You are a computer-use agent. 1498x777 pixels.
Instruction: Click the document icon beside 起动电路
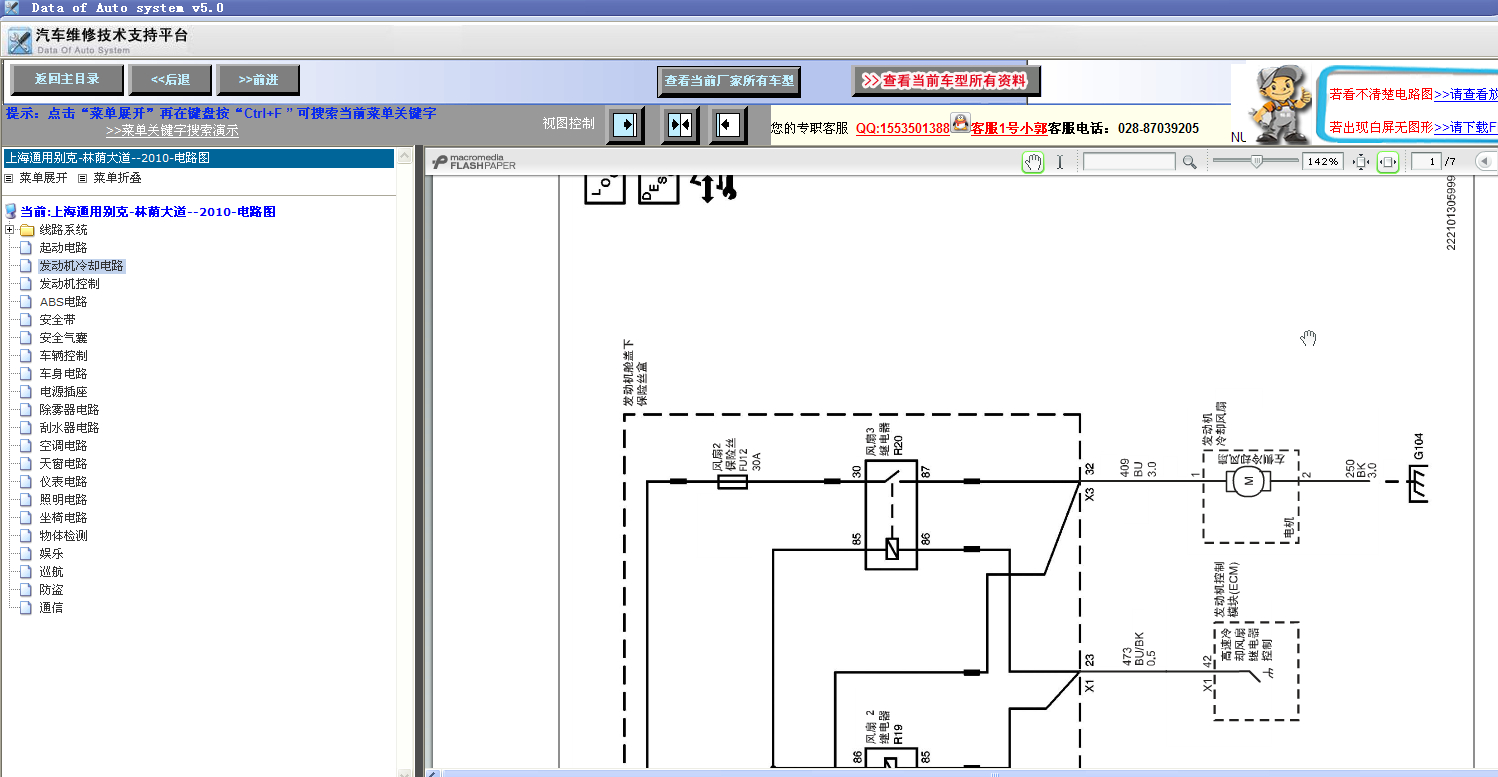click(x=27, y=248)
